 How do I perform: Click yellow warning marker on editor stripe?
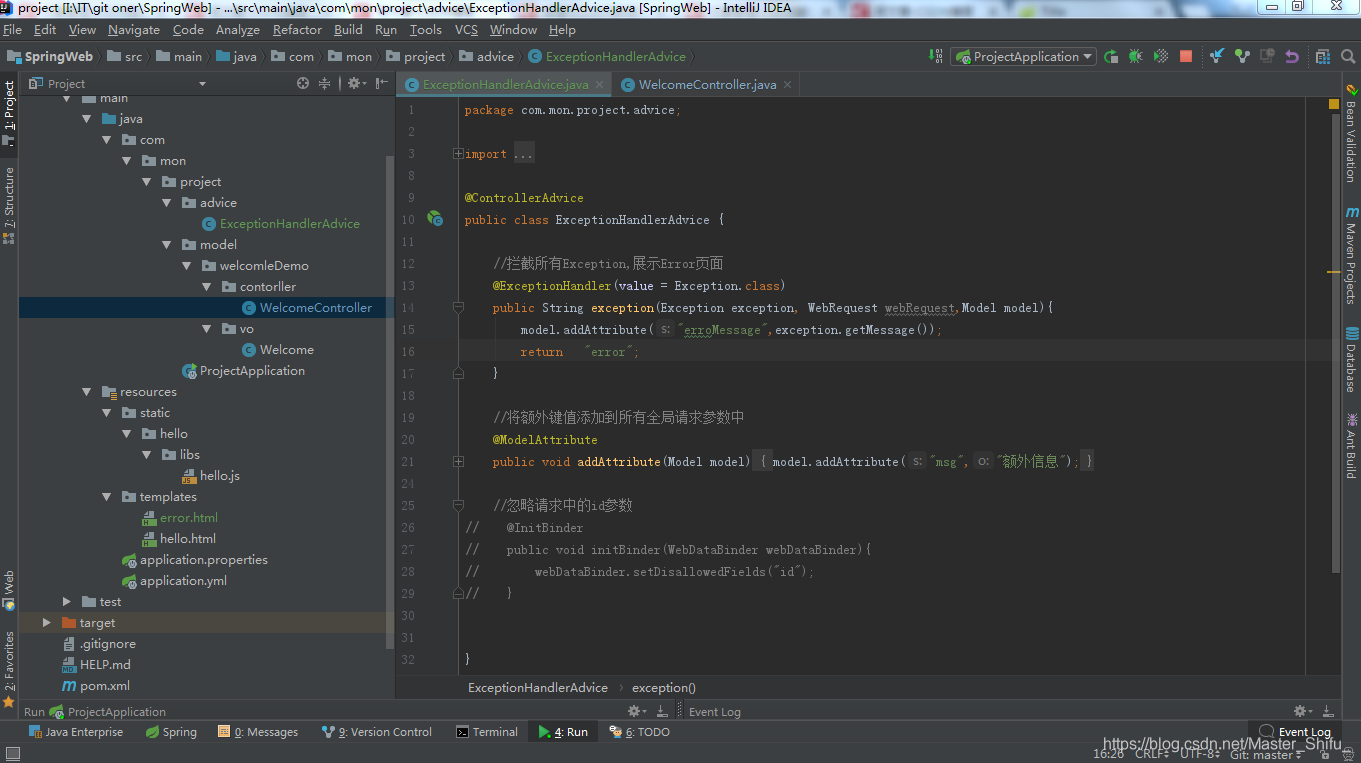[1334, 272]
